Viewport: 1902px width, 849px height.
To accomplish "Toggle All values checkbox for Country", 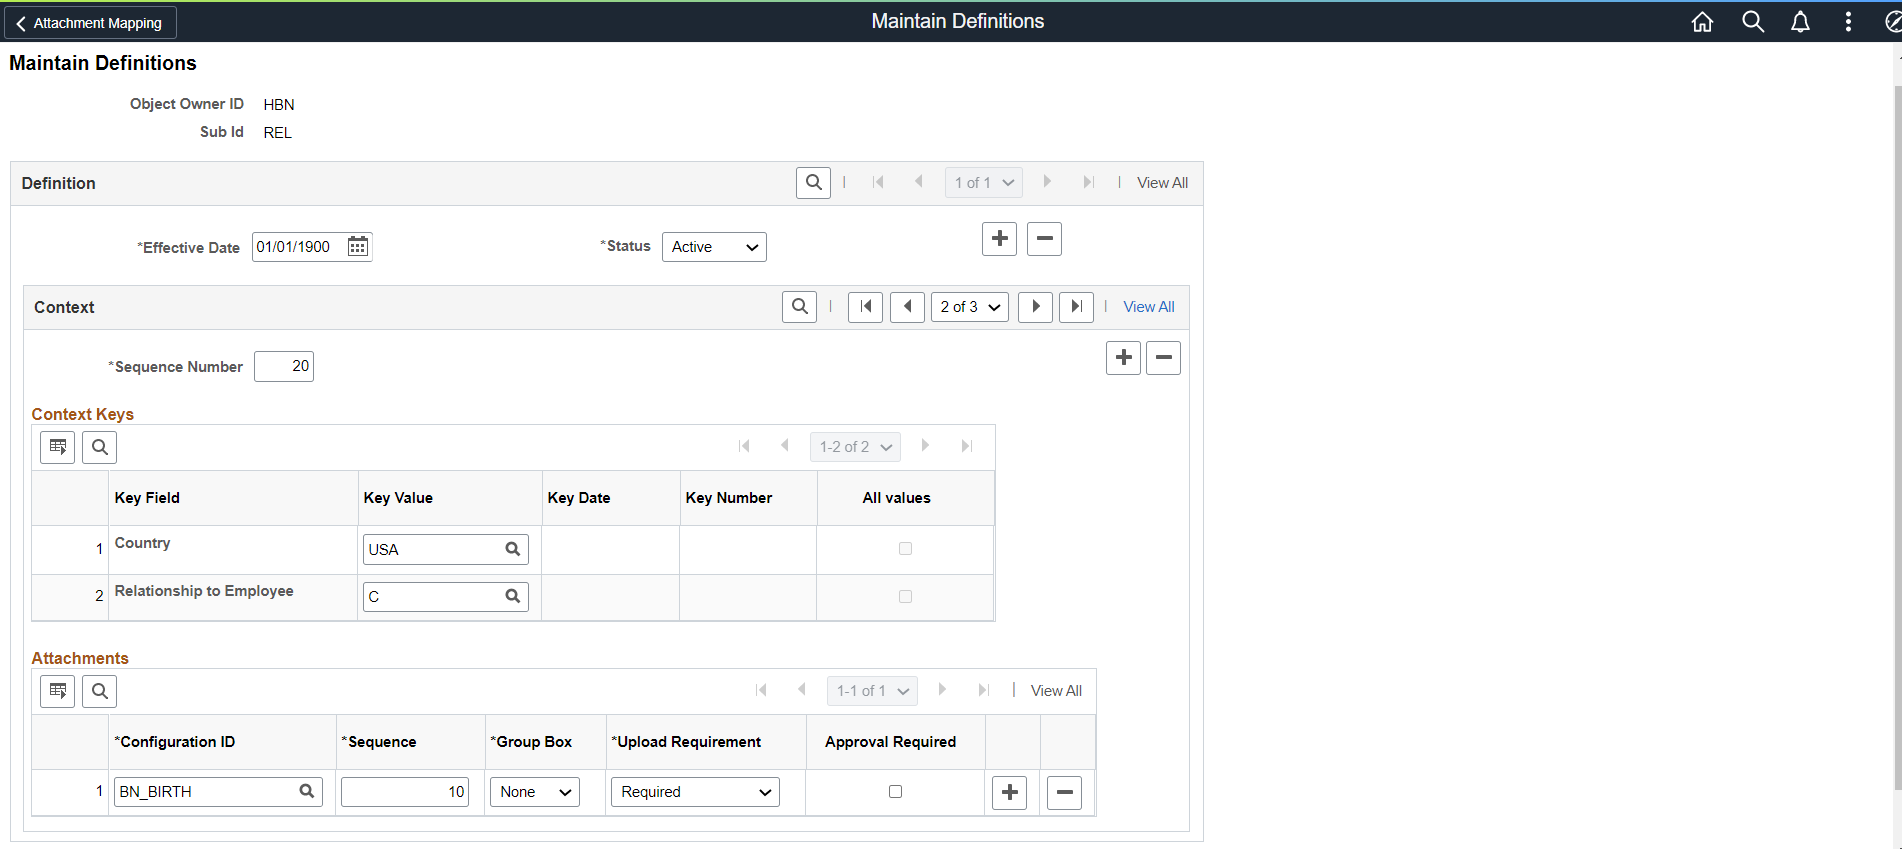I will [x=905, y=549].
